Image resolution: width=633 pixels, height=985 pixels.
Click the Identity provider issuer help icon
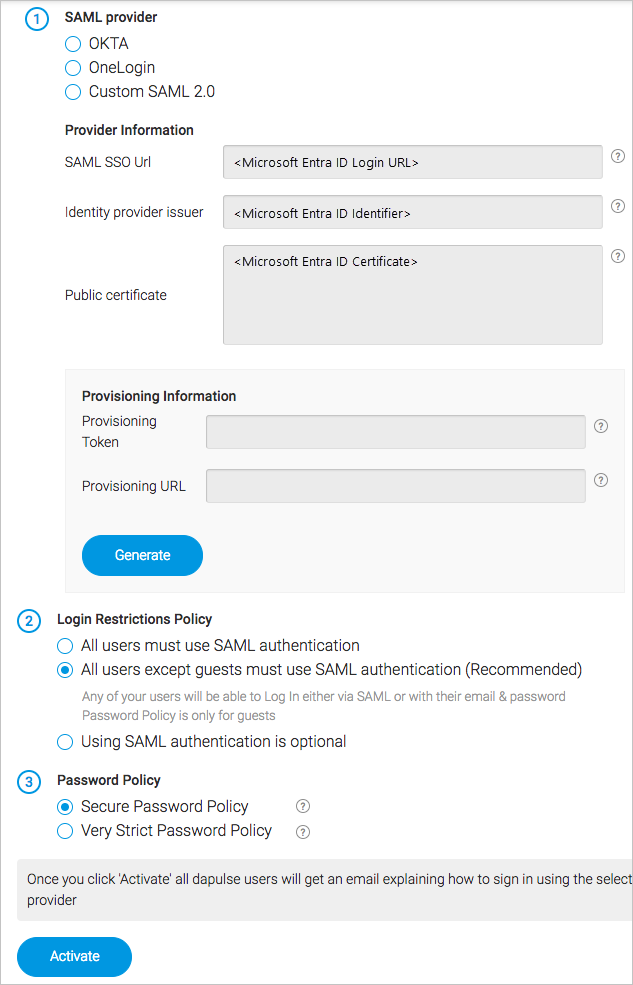(x=617, y=206)
